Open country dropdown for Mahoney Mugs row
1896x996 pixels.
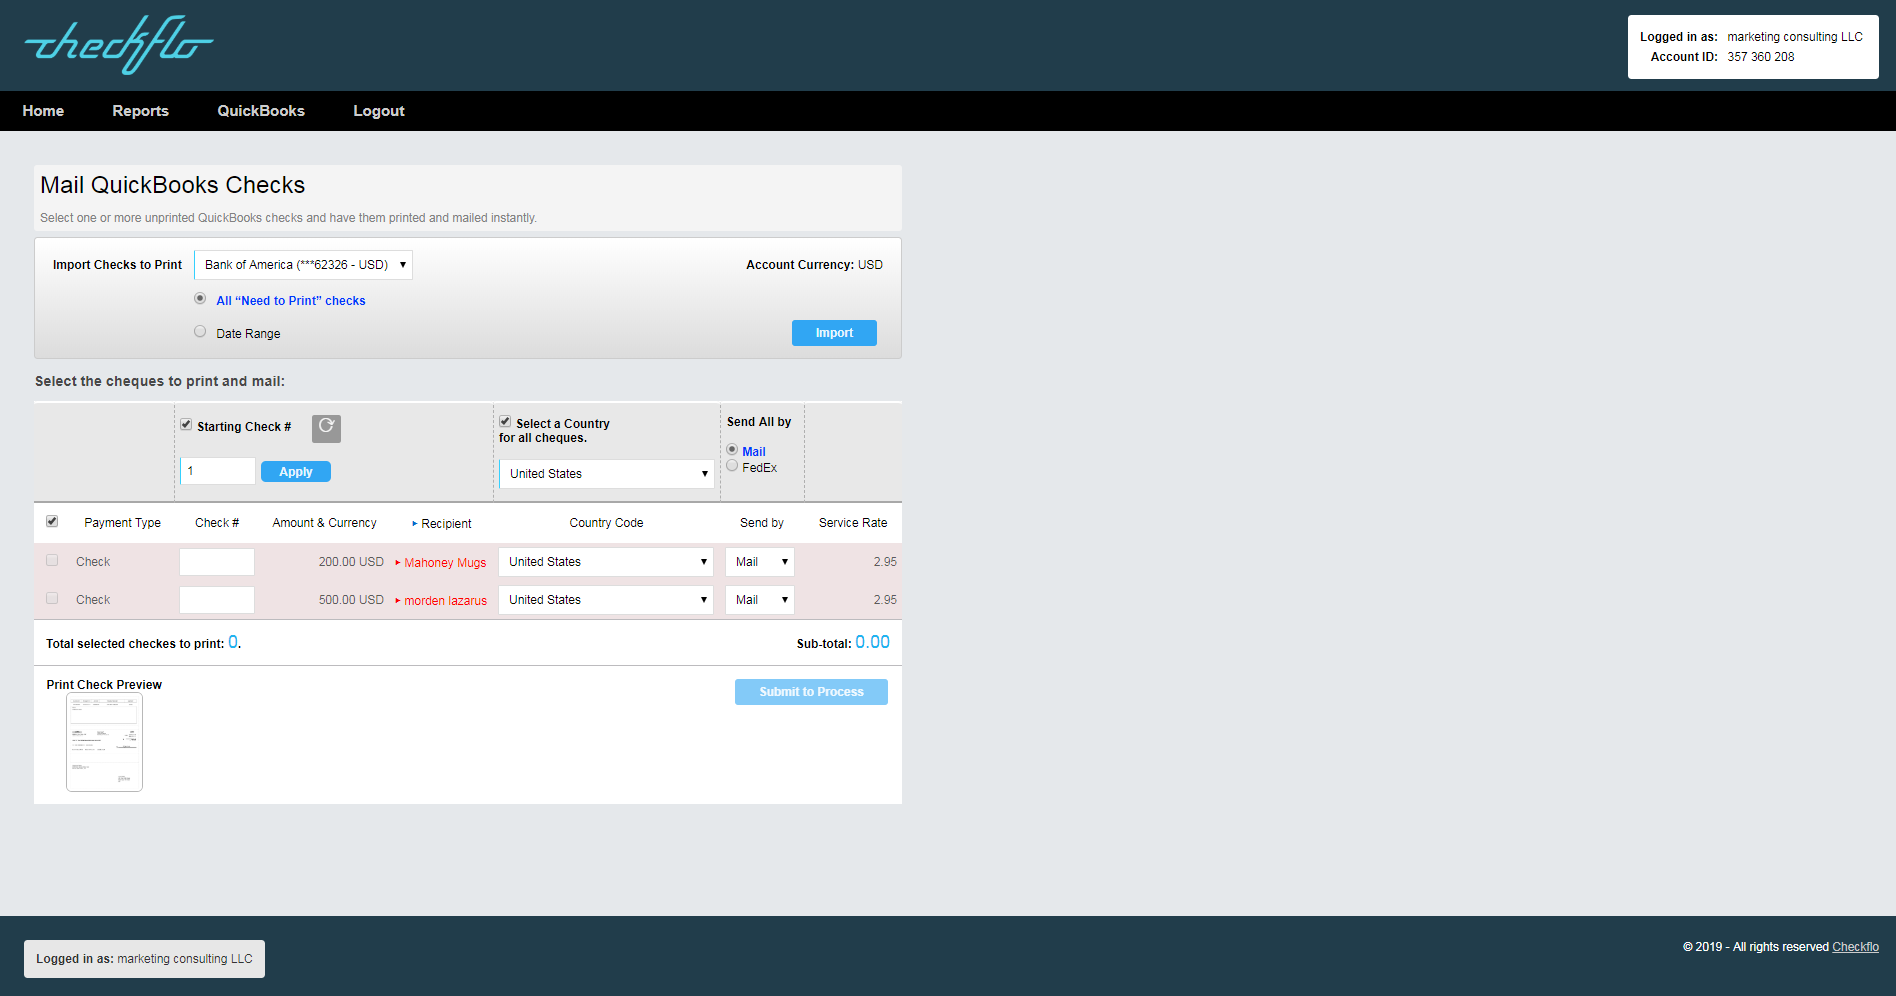coord(606,562)
